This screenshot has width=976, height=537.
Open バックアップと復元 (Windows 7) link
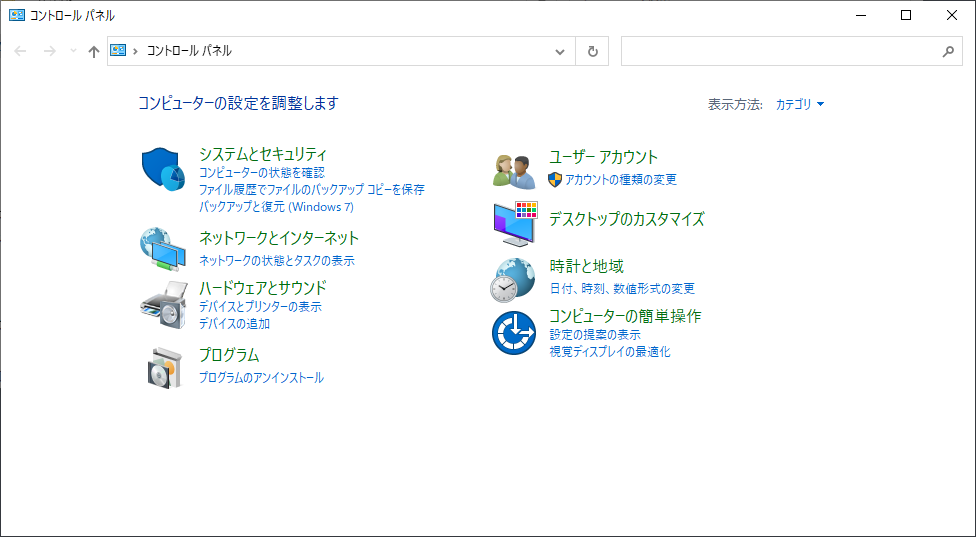pos(276,207)
